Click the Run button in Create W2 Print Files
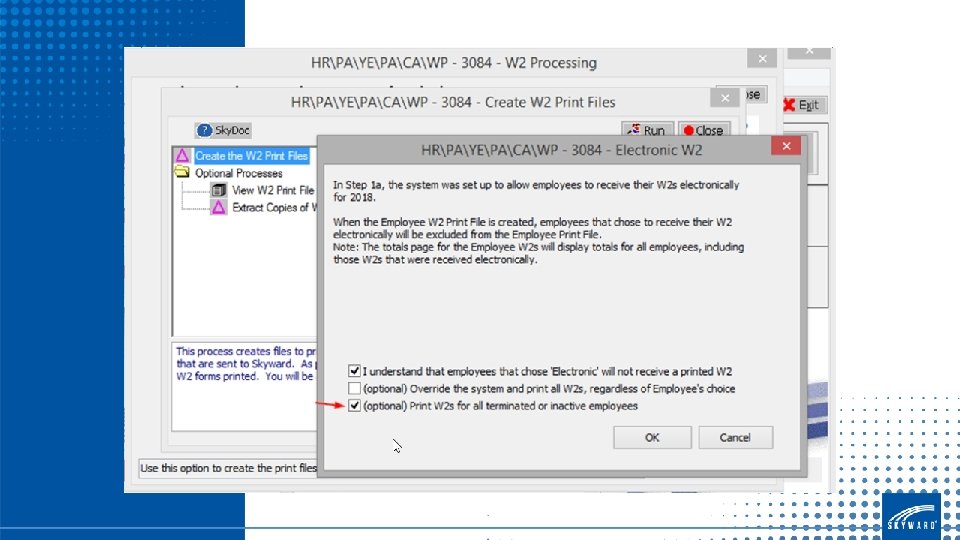 coord(647,130)
